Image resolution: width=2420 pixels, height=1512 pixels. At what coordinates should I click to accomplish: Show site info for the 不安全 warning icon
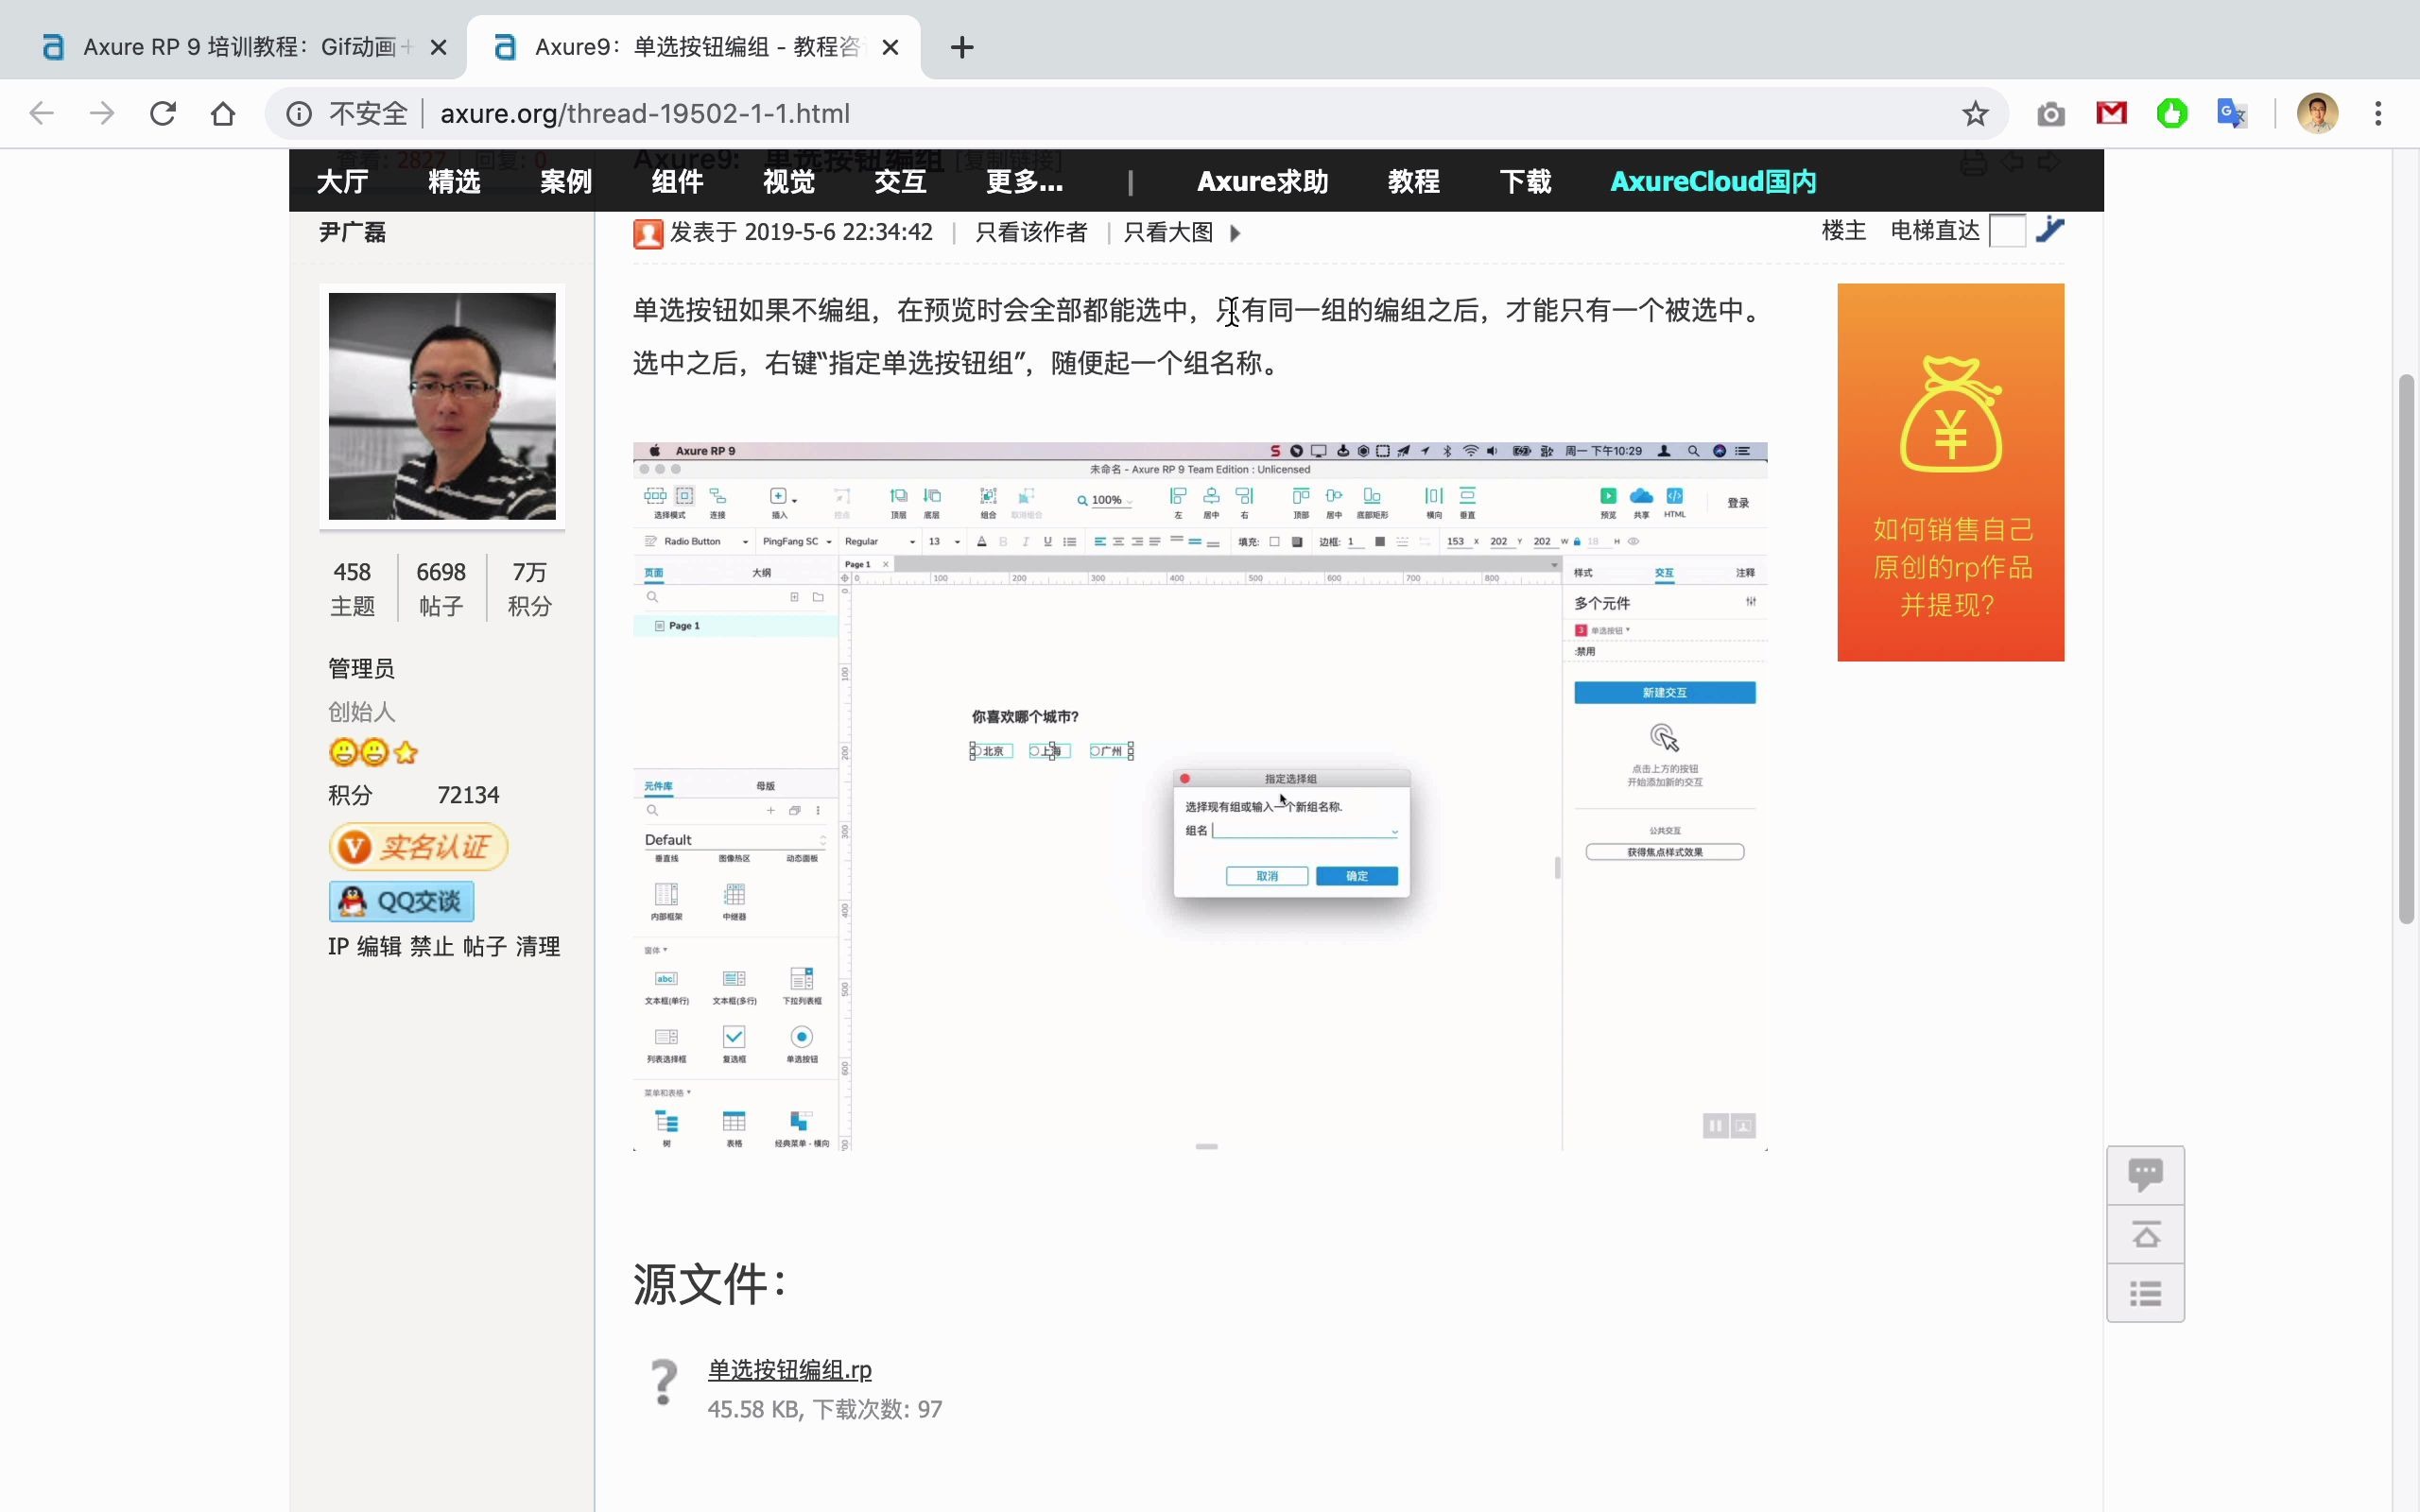coord(298,113)
